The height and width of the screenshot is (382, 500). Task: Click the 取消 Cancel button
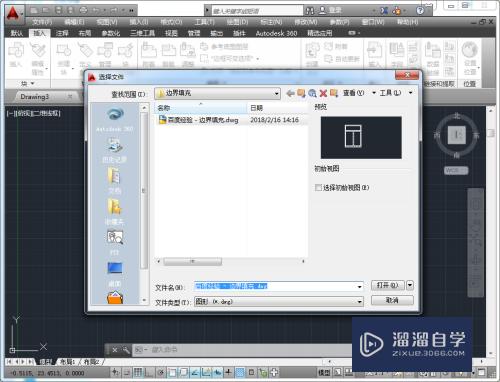[x=392, y=300]
